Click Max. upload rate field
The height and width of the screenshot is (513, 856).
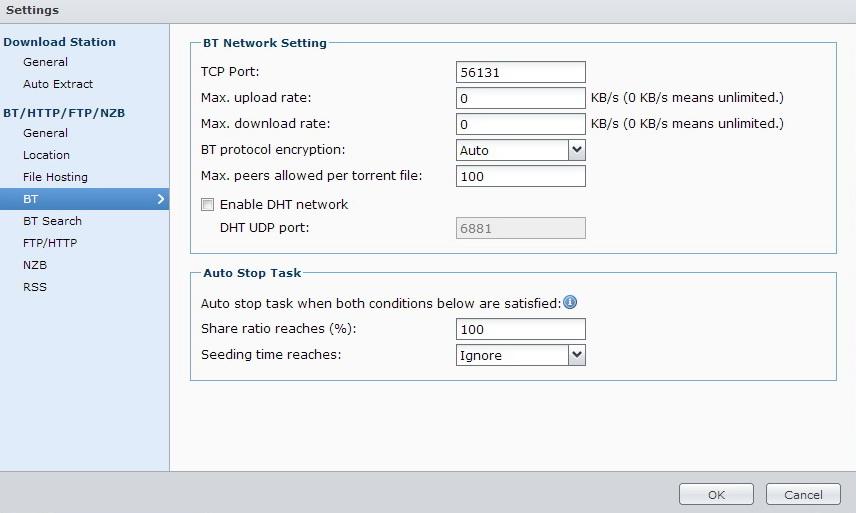click(521, 98)
